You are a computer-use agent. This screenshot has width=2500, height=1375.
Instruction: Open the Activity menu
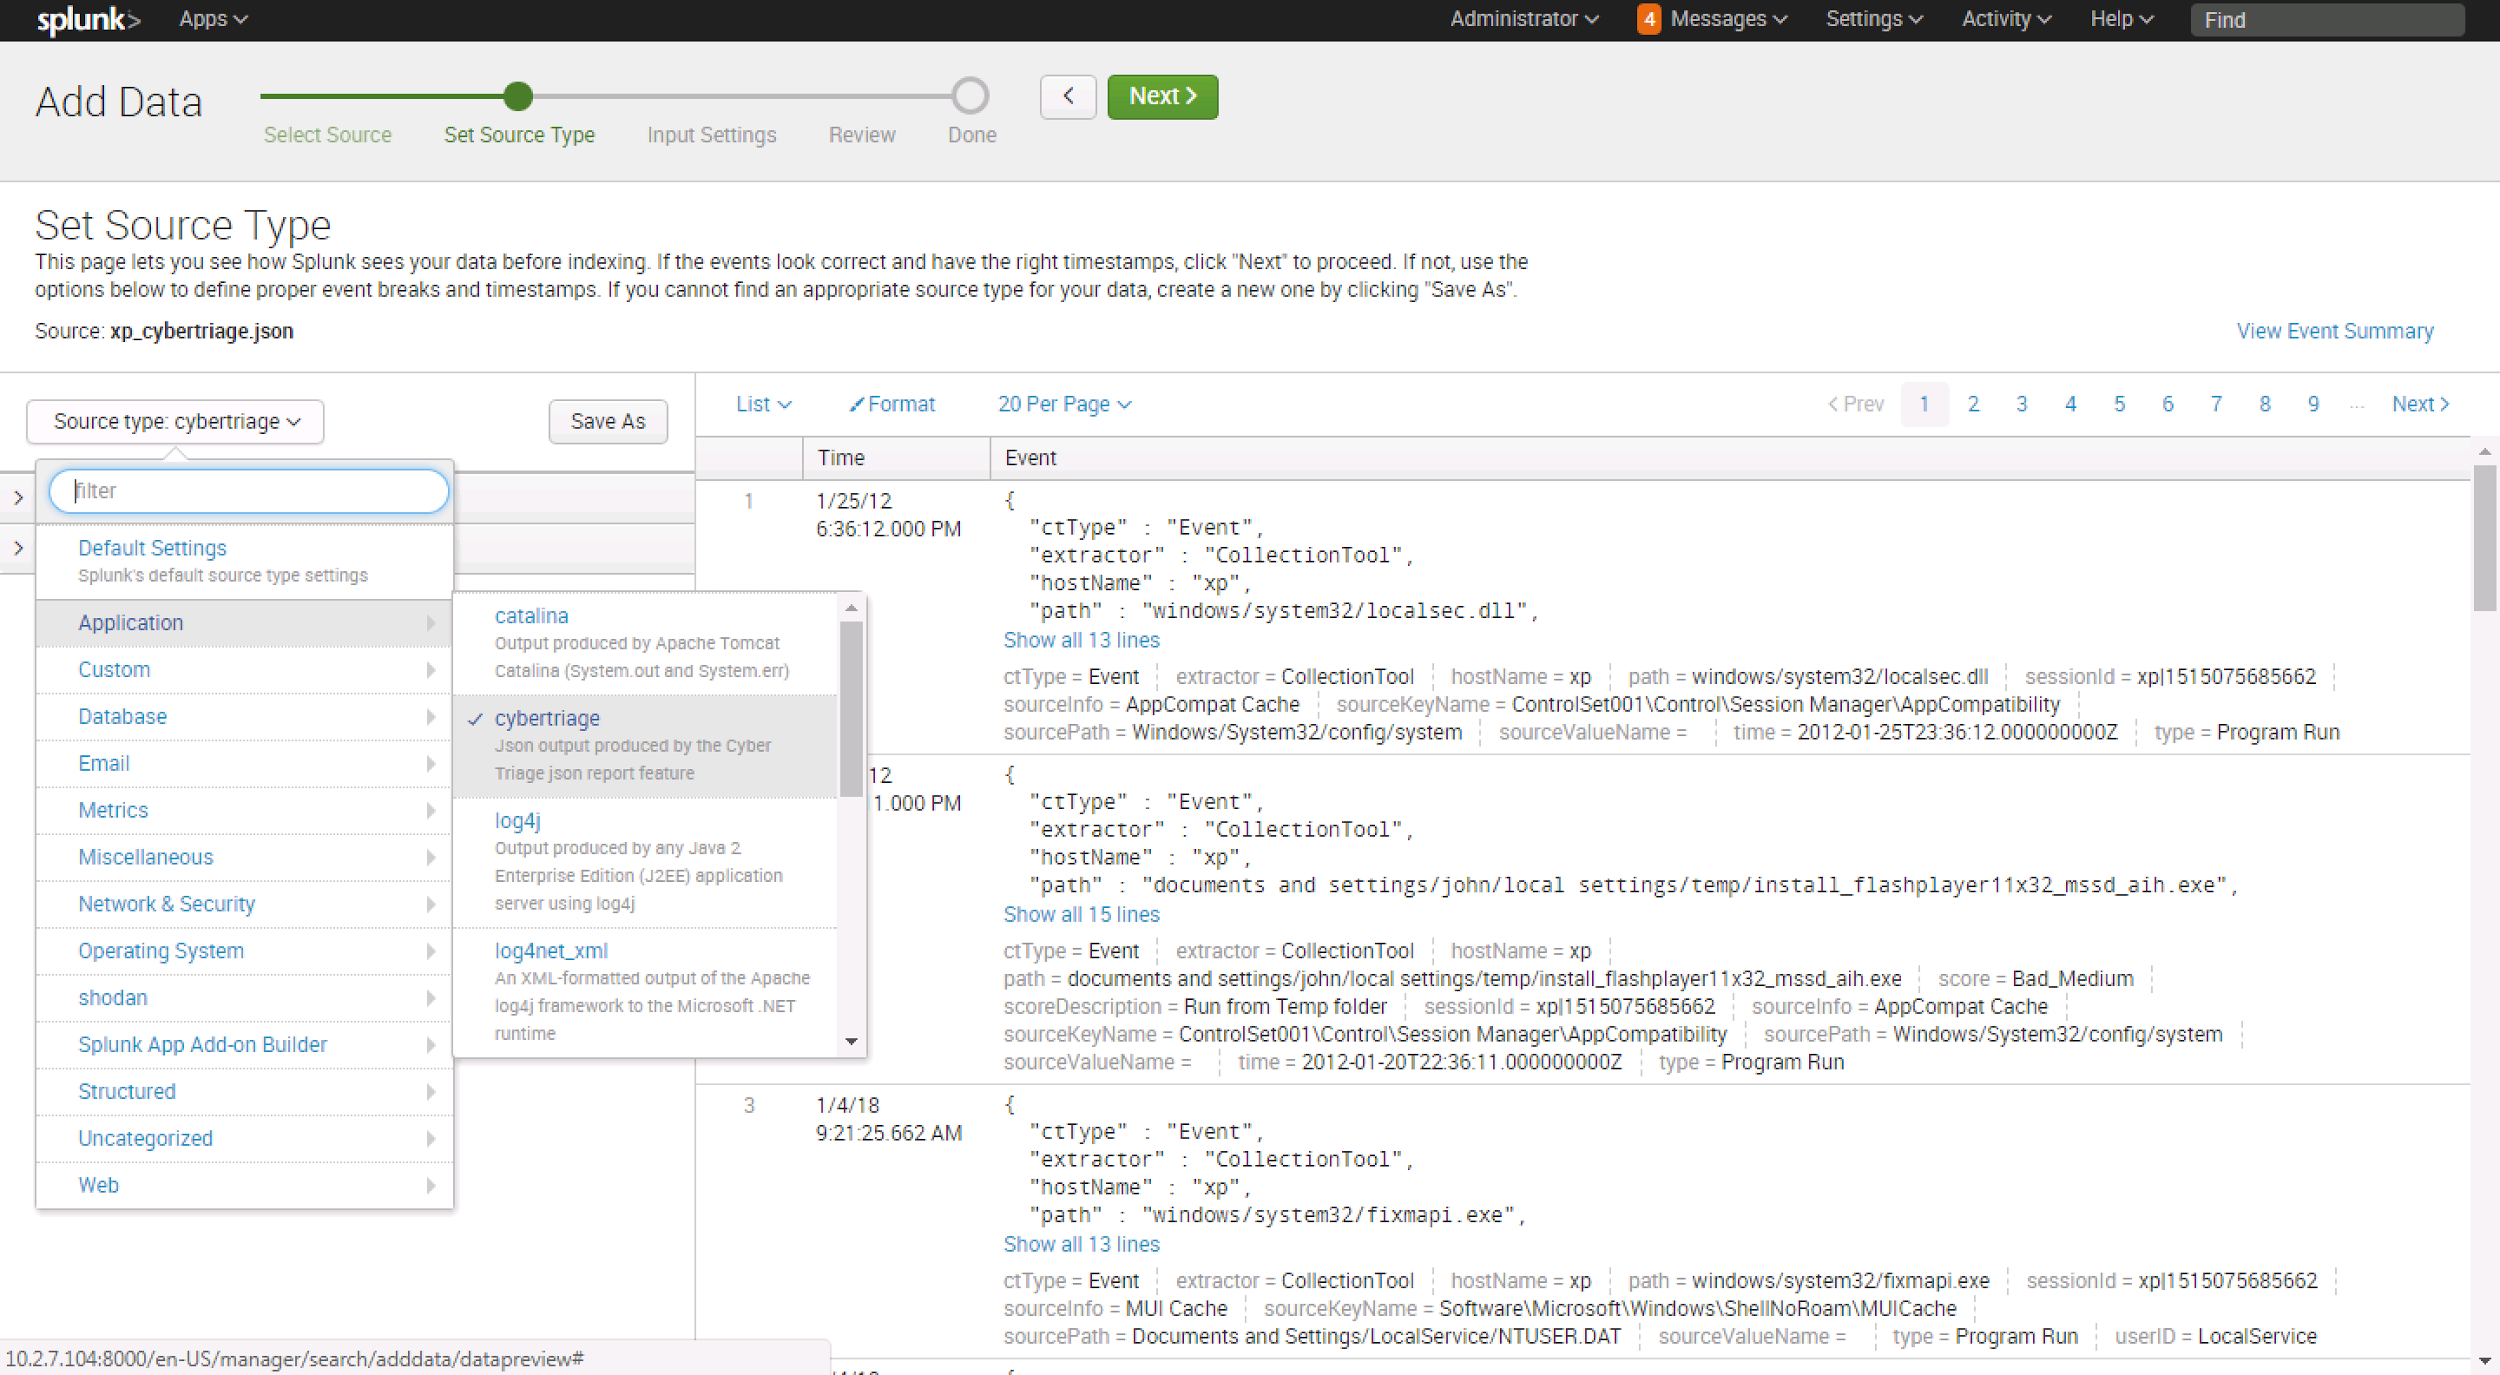pyautogui.click(x=2006, y=19)
